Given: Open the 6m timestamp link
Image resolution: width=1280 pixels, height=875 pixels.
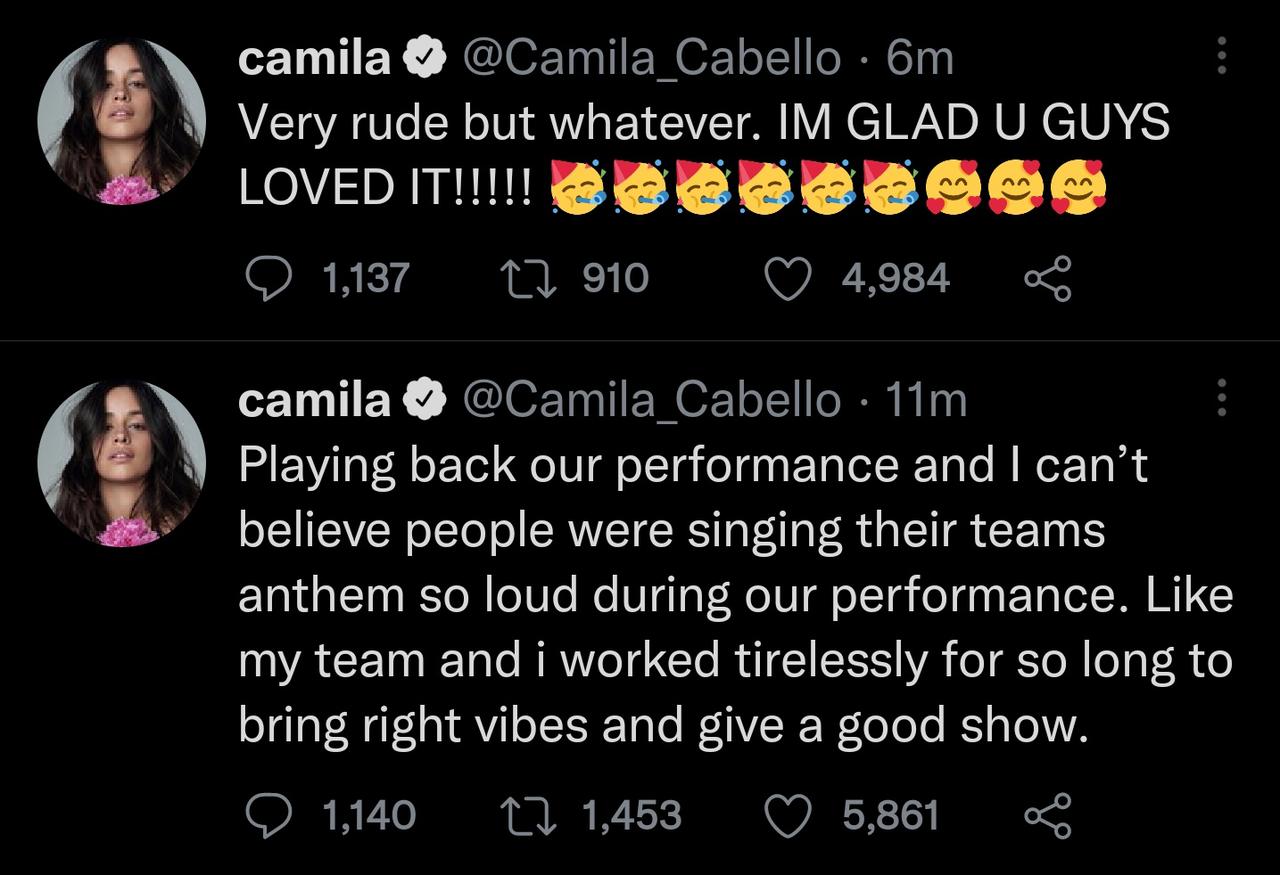Looking at the screenshot, I should click(920, 59).
